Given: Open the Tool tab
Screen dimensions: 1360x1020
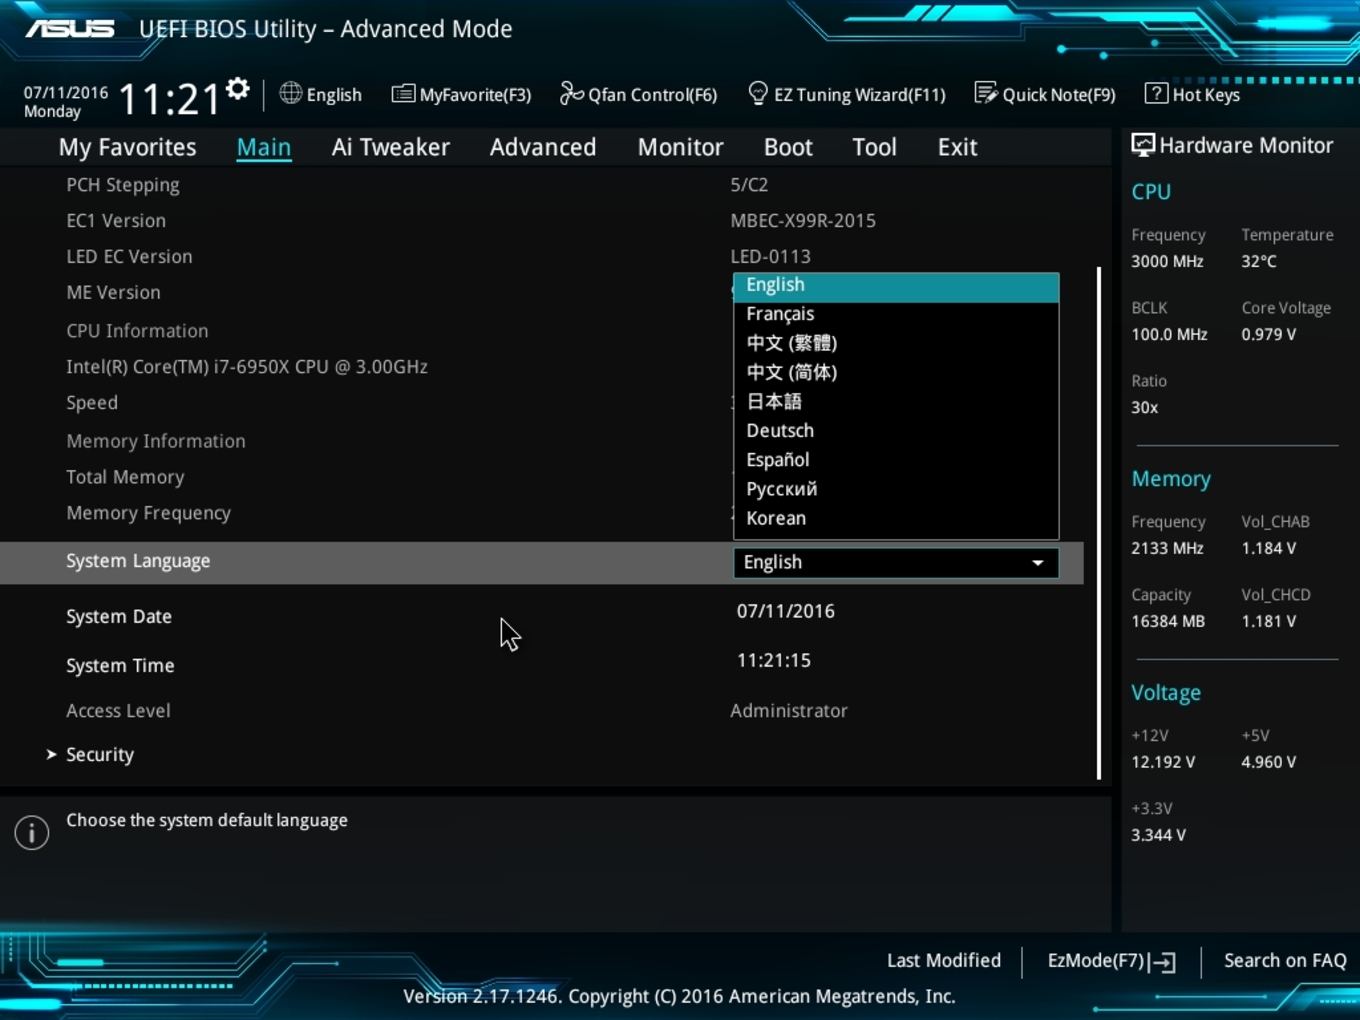Looking at the screenshot, I should pyautogui.click(x=874, y=147).
